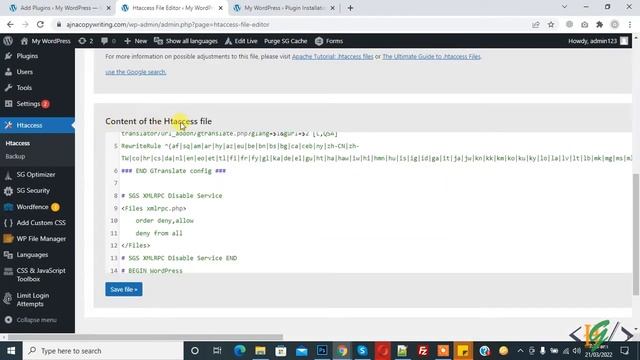
Task: Show hidden system tray icons
Action: click(520, 351)
